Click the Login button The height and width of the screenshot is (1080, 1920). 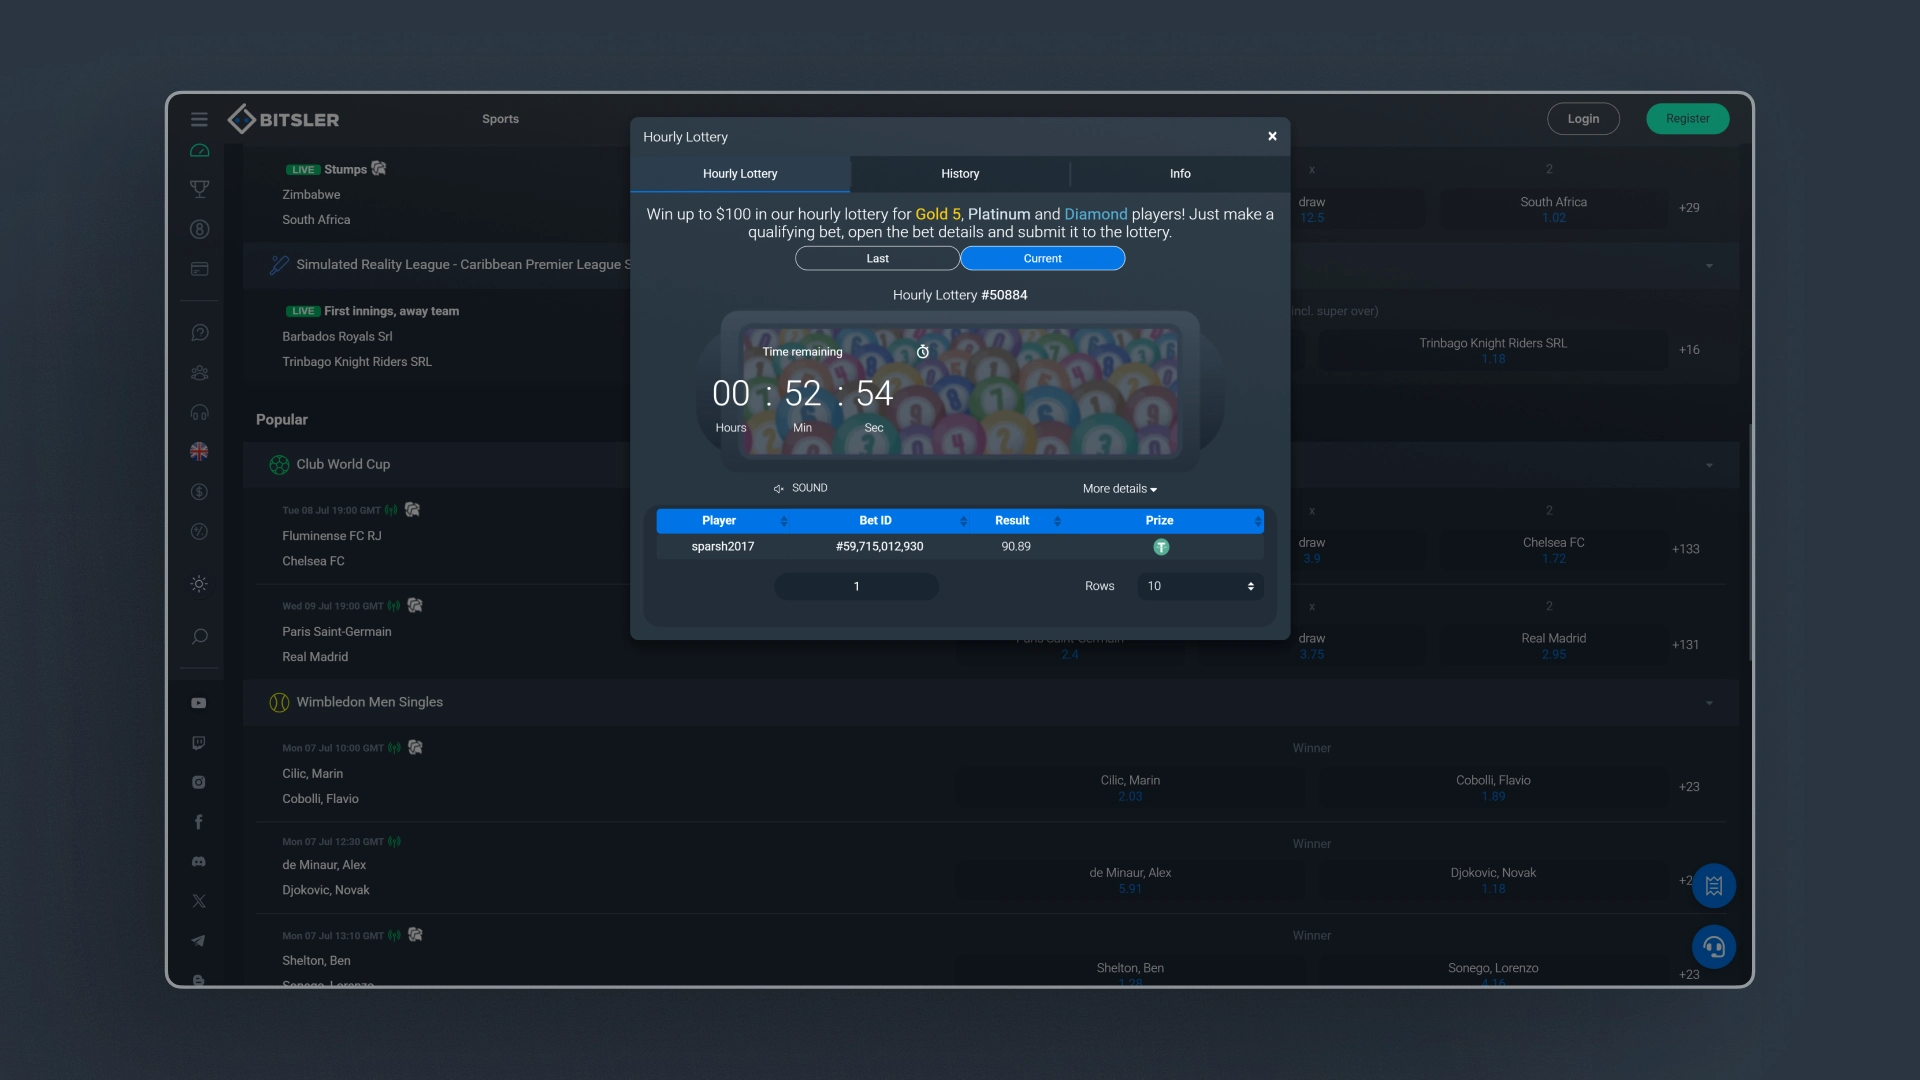(1583, 119)
